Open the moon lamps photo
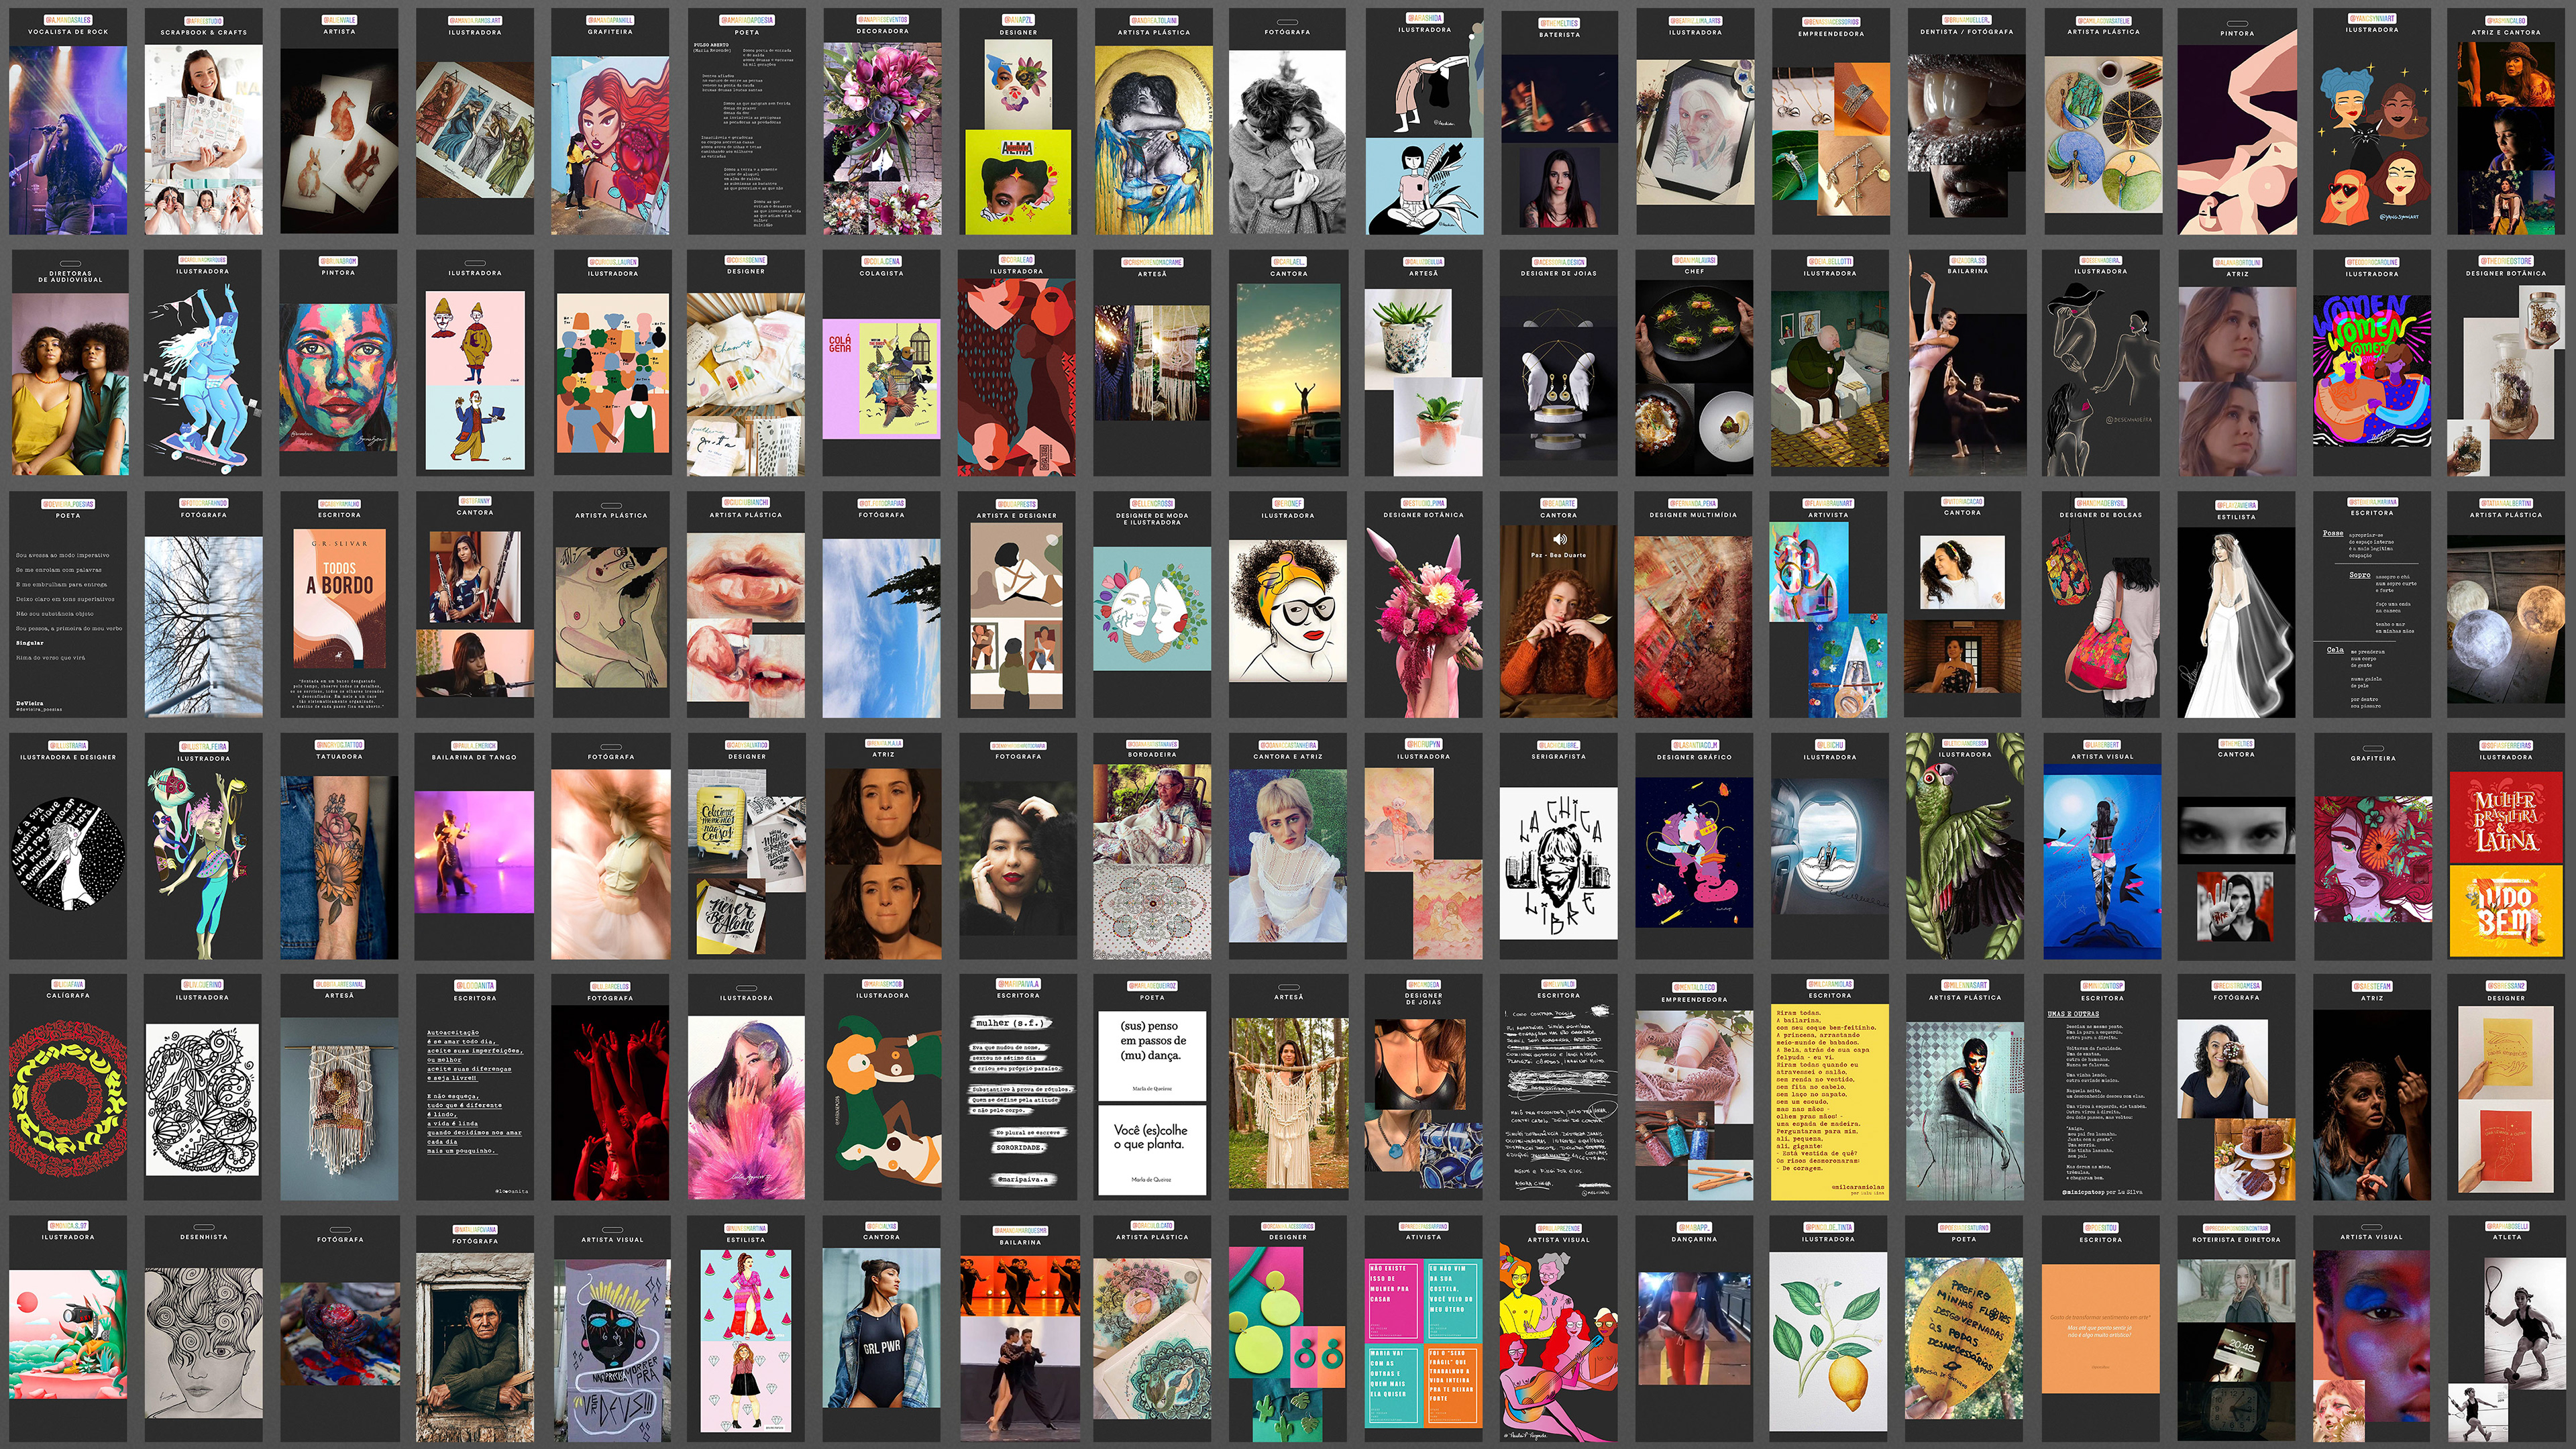The width and height of the screenshot is (2576, 1449). coord(2506,620)
